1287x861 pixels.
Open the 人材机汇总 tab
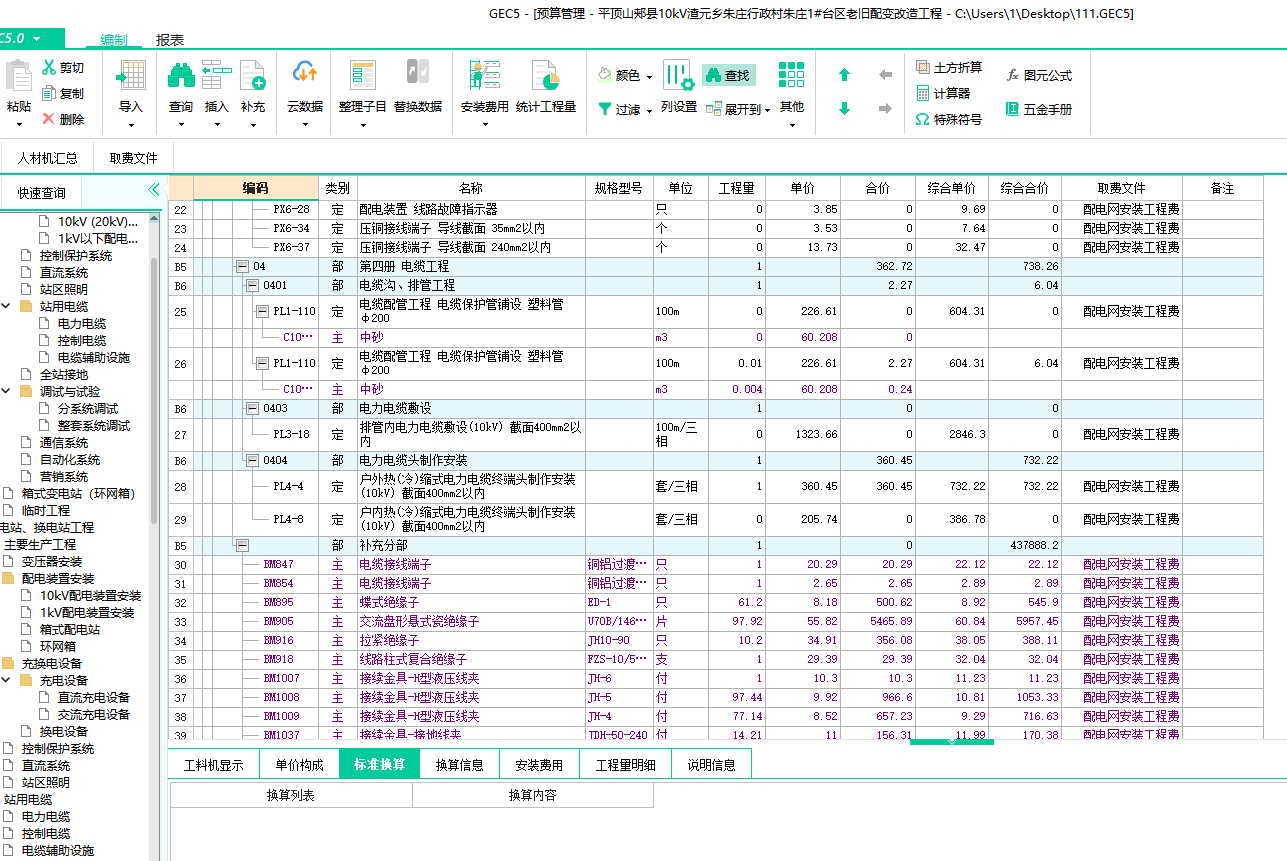[47, 158]
